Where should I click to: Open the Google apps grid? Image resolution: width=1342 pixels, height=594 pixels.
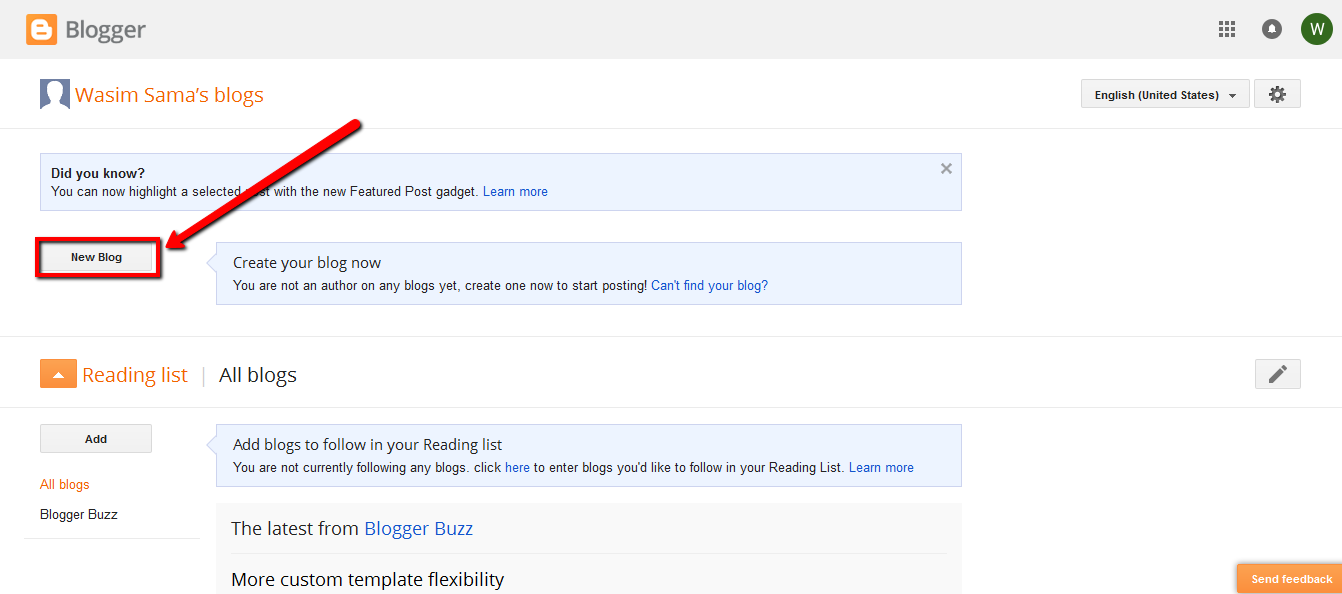[1227, 29]
